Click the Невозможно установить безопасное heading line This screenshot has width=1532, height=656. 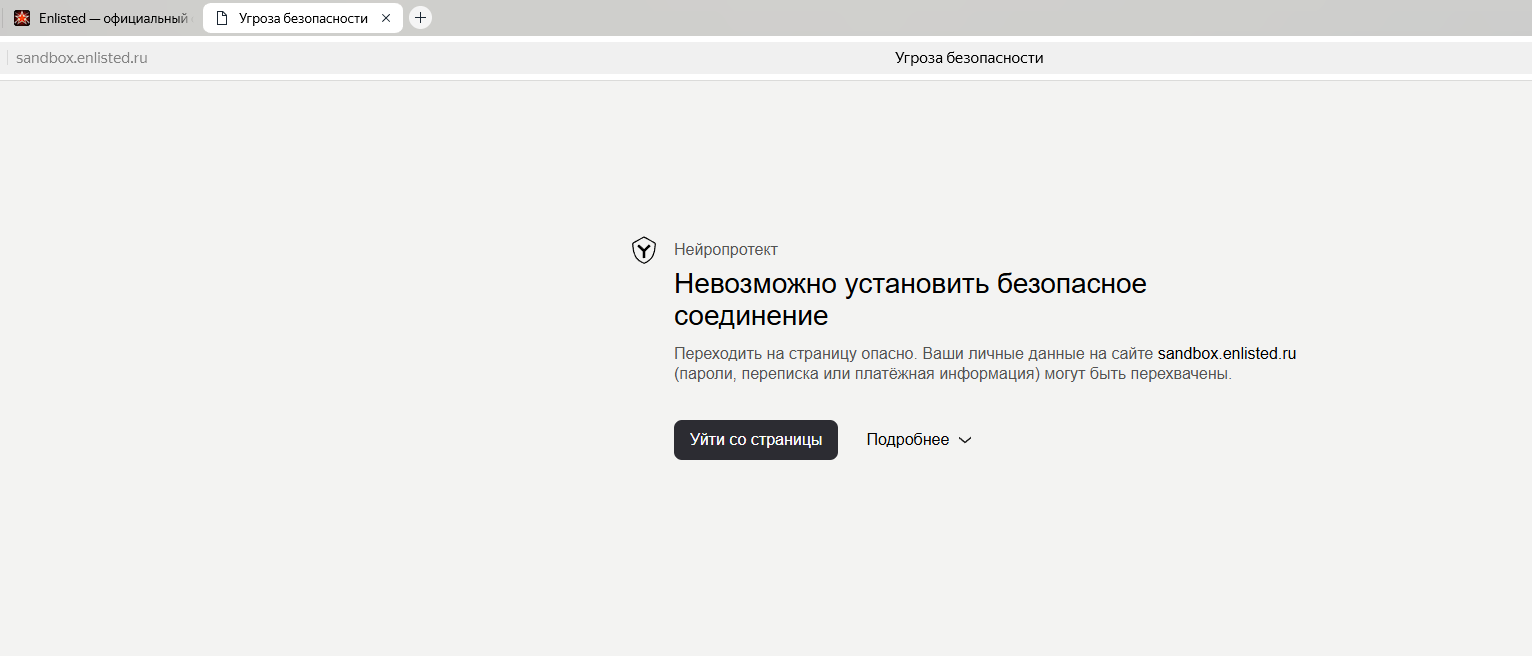910,284
